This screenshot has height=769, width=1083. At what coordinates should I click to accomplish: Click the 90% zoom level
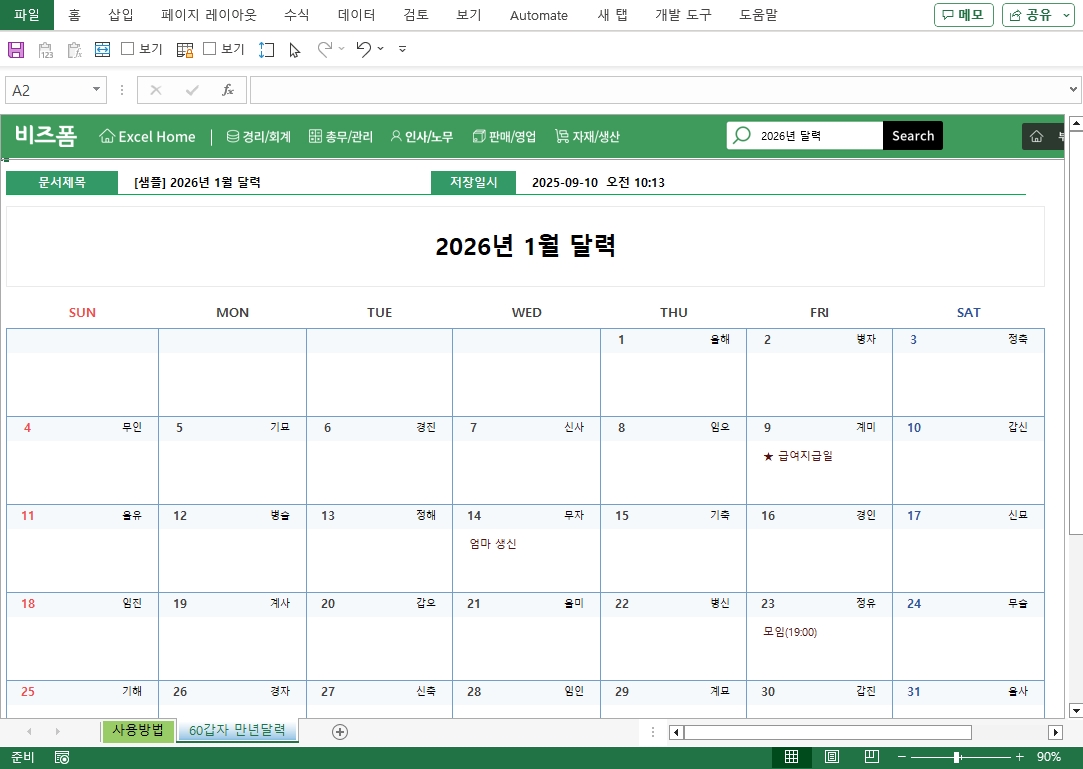(x=1048, y=757)
